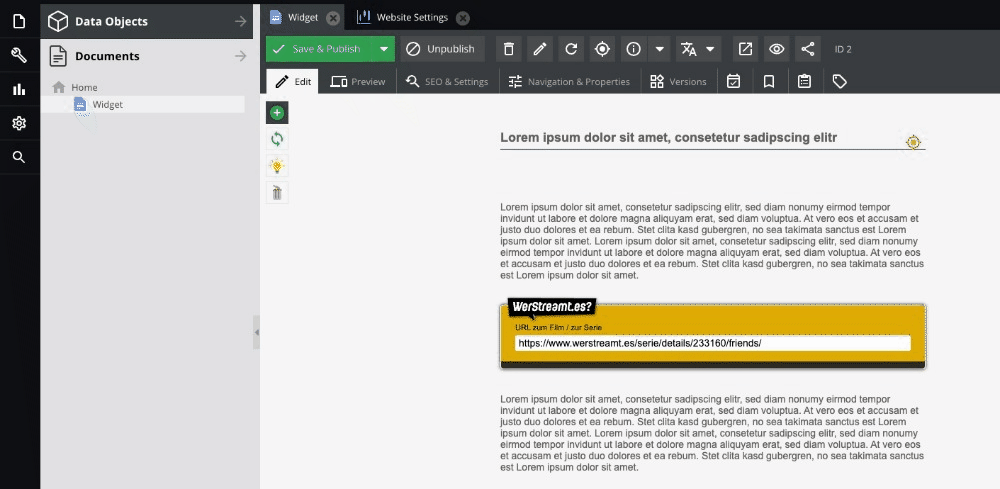
Task: Close the Website Settings tab
Action: pyautogui.click(x=463, y=18)
